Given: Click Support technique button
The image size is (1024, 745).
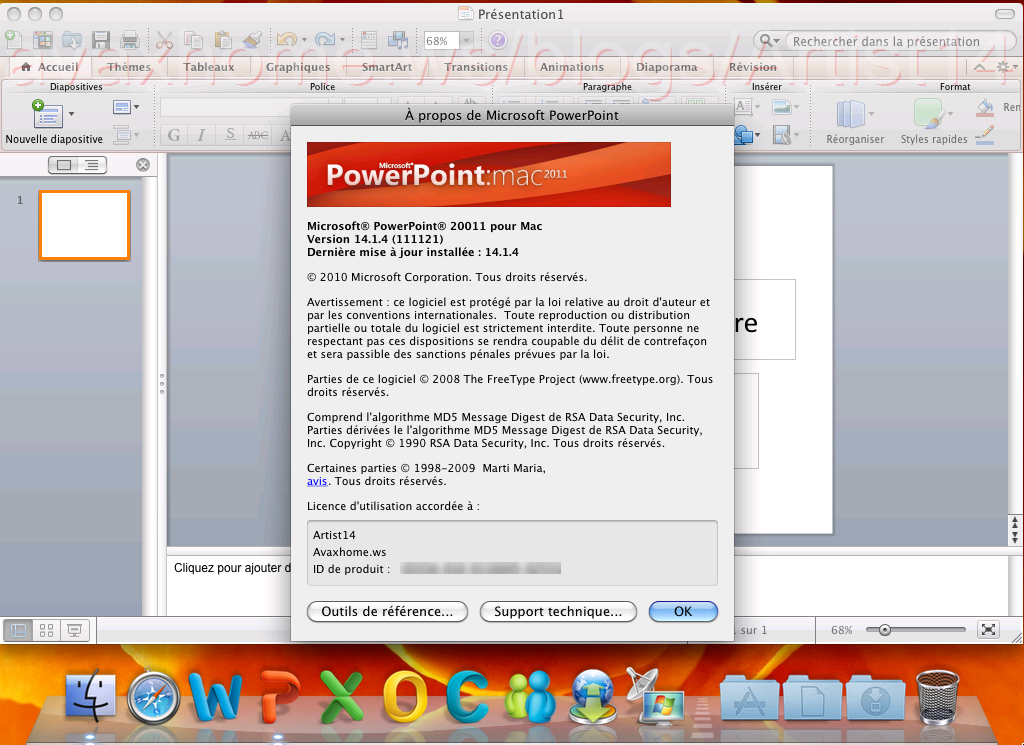Looking at the screenshot, I should click(558, 612).
